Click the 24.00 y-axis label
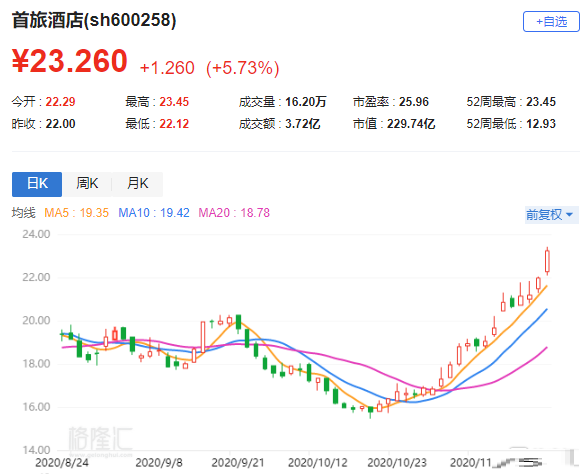The width and height of the screenshot is (584, 474). (36, 234)
